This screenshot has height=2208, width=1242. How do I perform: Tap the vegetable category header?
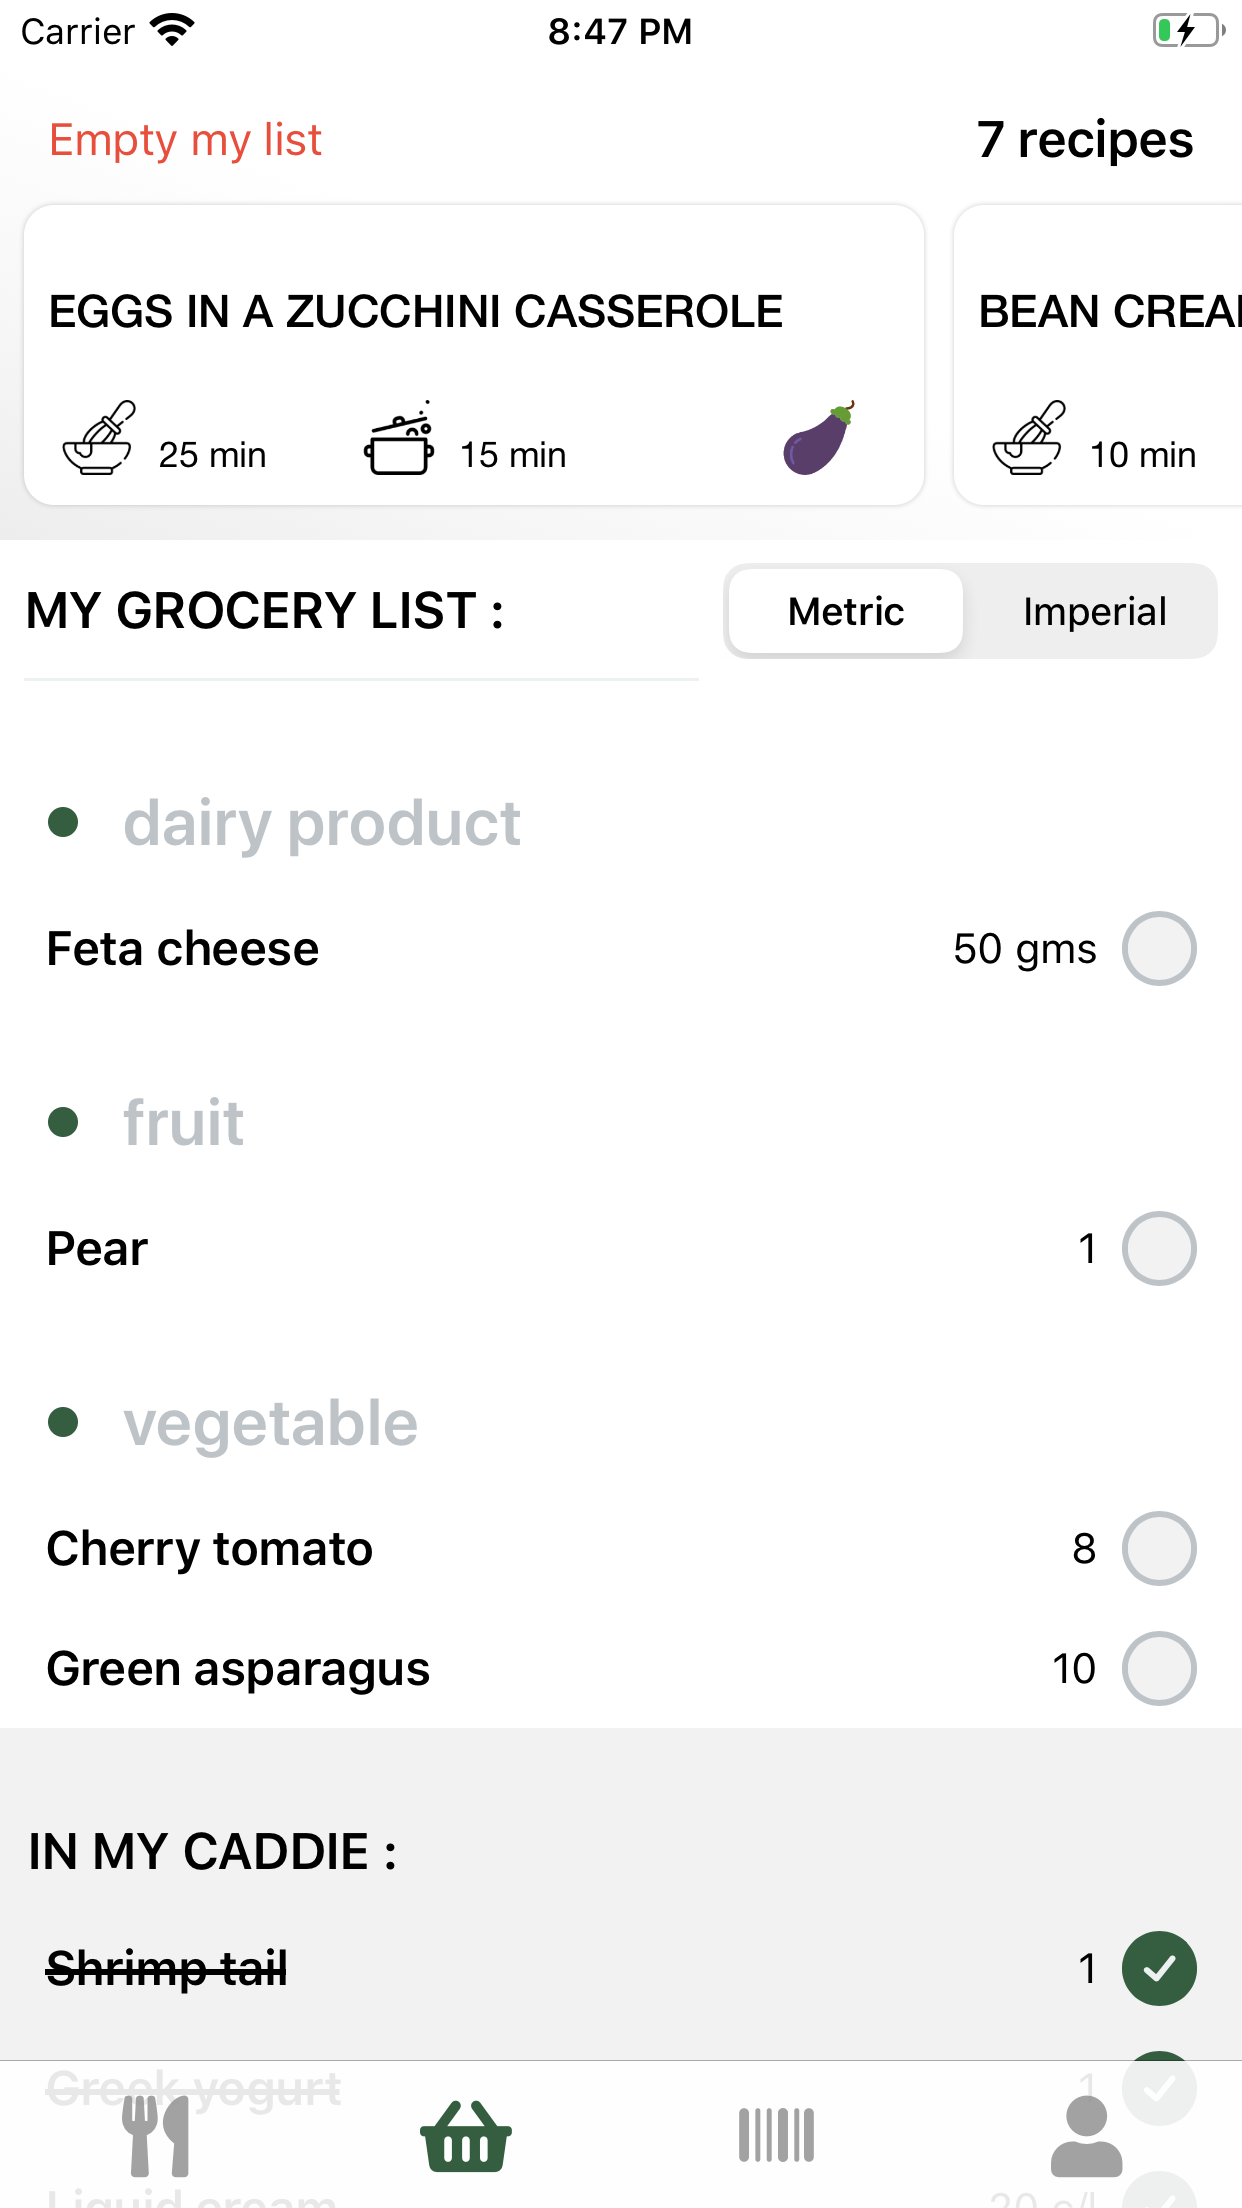click(x=270, y=1423)
